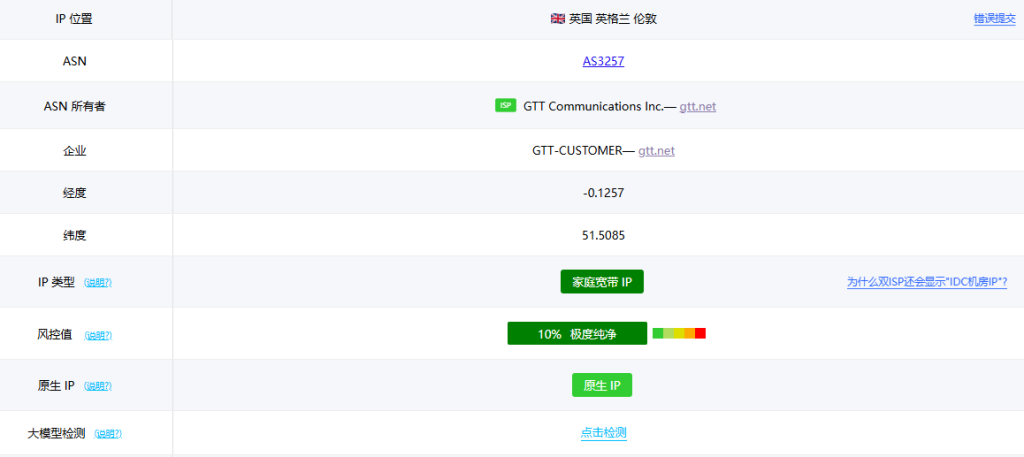Image resolution: width=1024 pixels, height=457 pixels.
Task: Open 说明 help beside 大模型检测
Action: pyautogui.click(x=108, y=434)
